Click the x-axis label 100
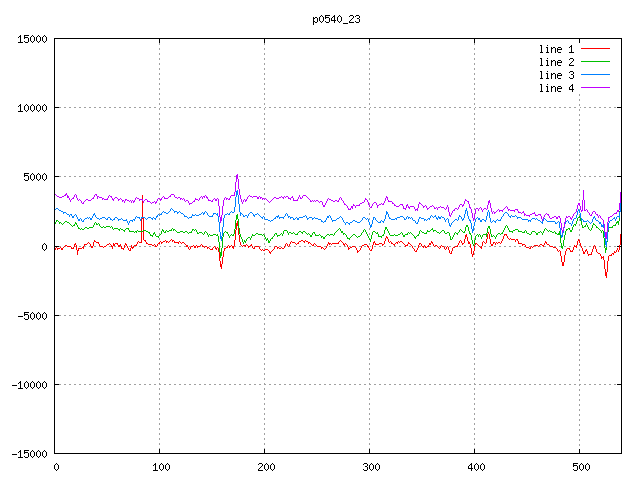Screen dimensions: 640x480 coord(161,467)
